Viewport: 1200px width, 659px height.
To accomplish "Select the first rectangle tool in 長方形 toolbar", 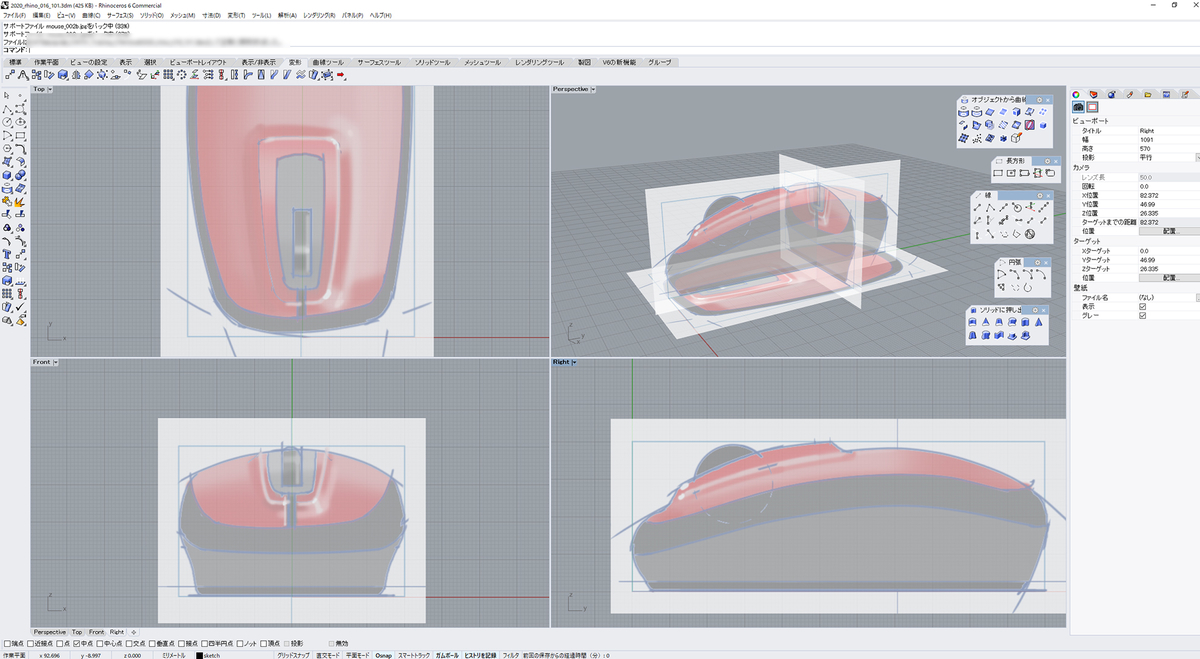I will click(x=998, y=173).
